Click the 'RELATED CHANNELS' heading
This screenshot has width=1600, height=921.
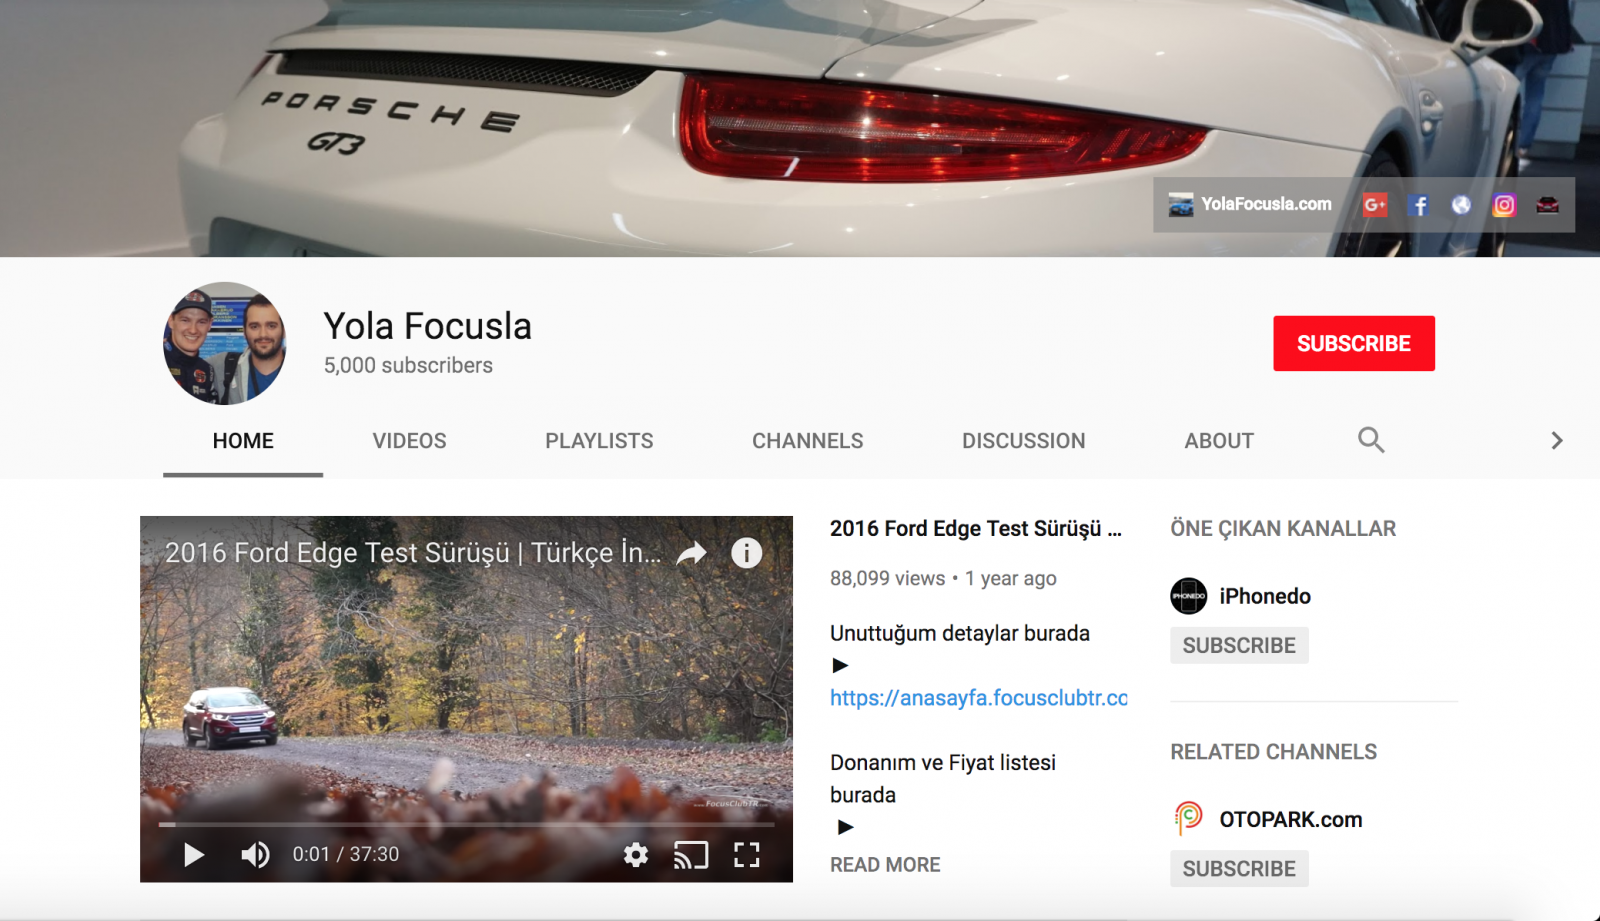pos(1273,752)
